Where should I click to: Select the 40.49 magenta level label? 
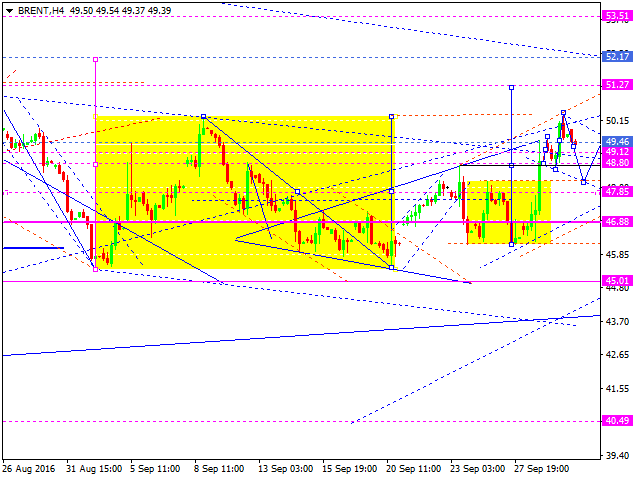pyautogui.click(x=617, y=420)
